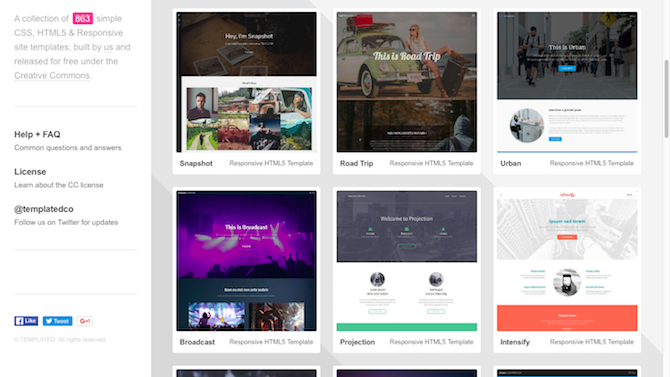This screenshot has width=670, height=377.
Task: Open the Help + FAQ page
Action: pos(37,134)
